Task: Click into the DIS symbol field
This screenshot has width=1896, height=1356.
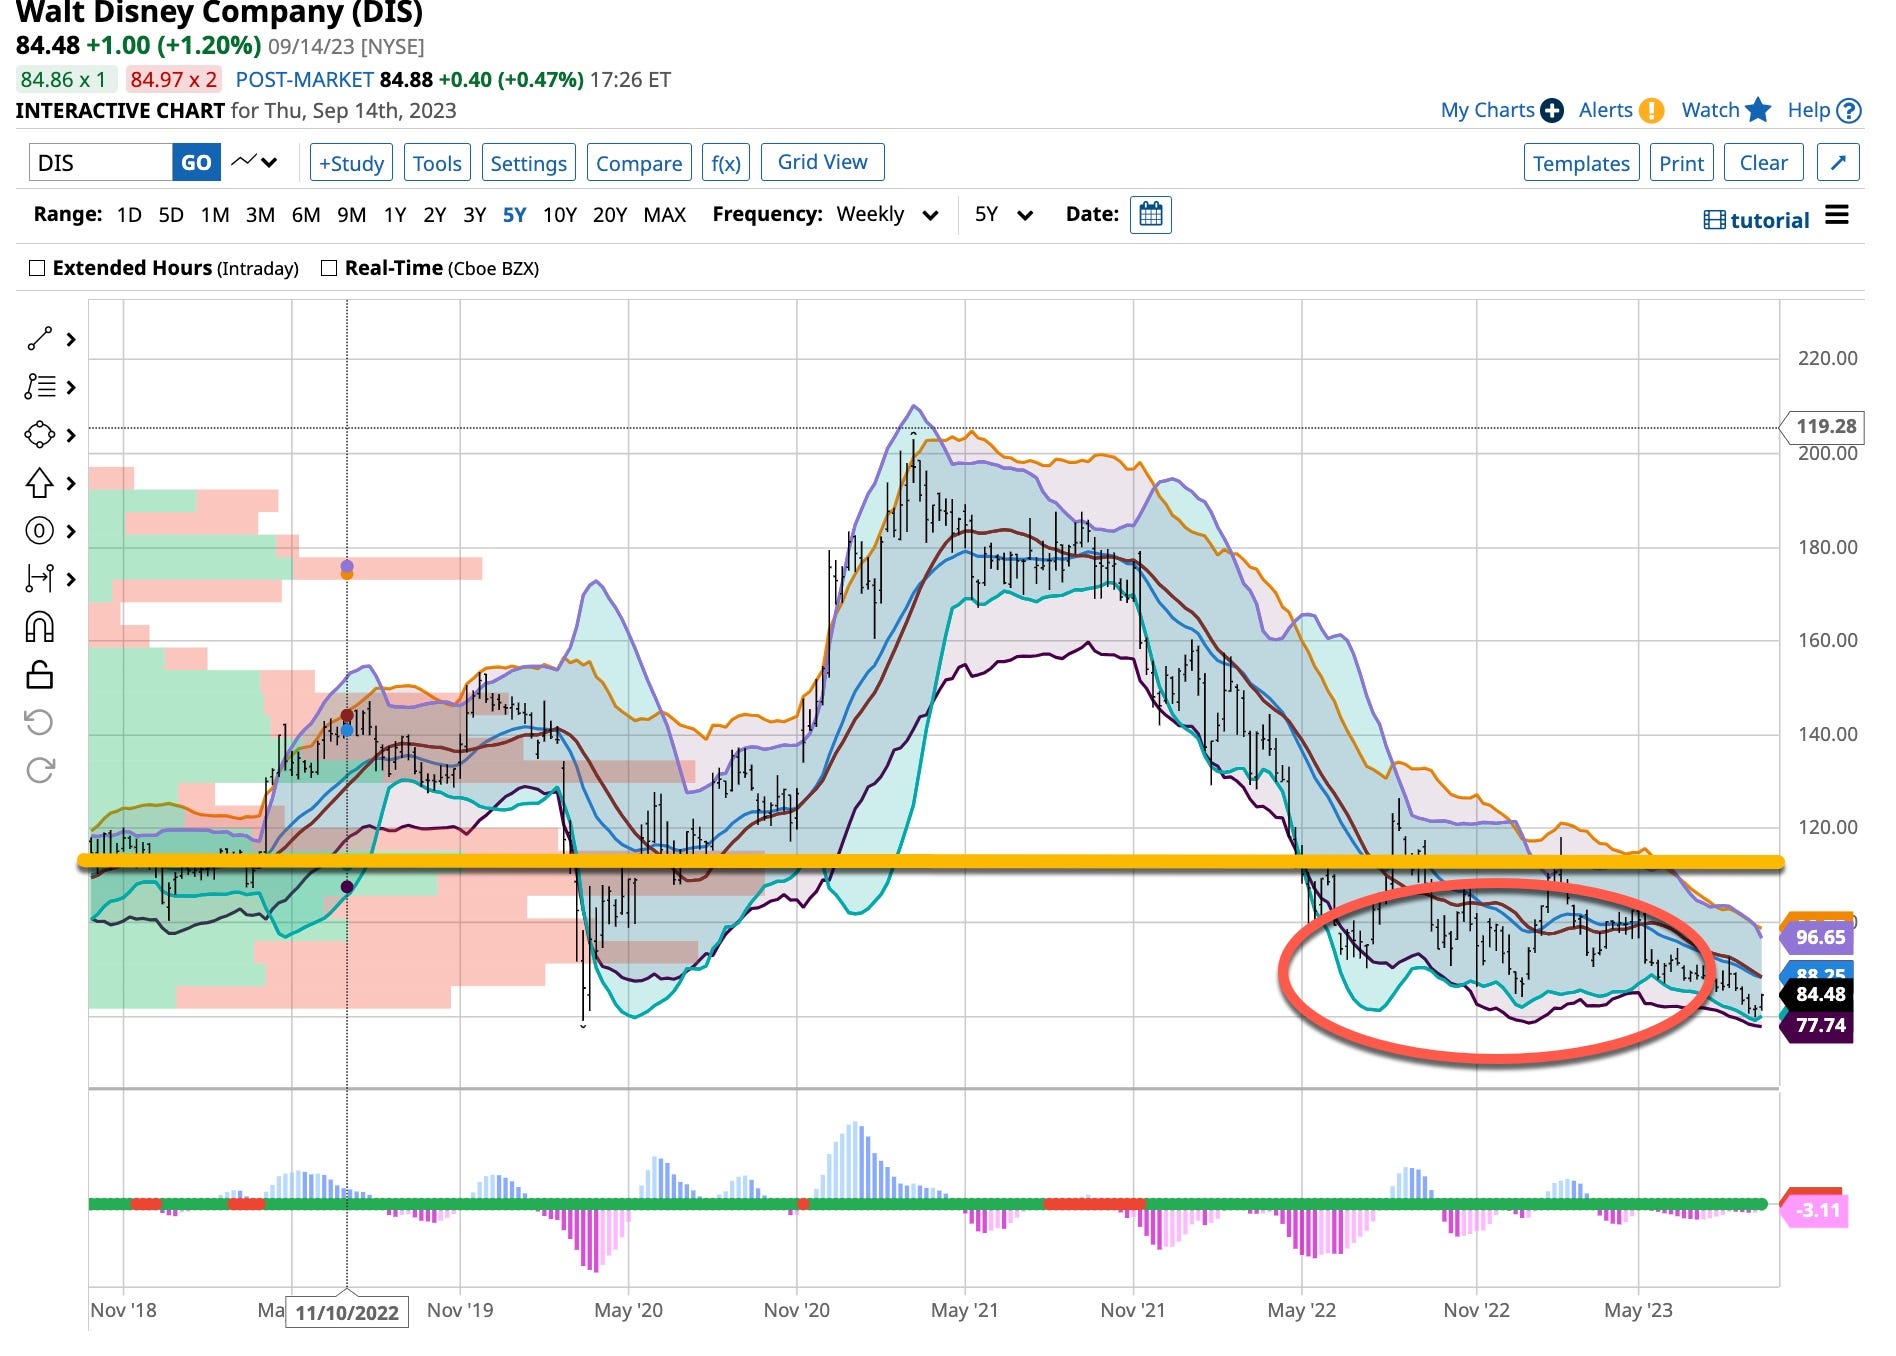Action: click(100, 162)
